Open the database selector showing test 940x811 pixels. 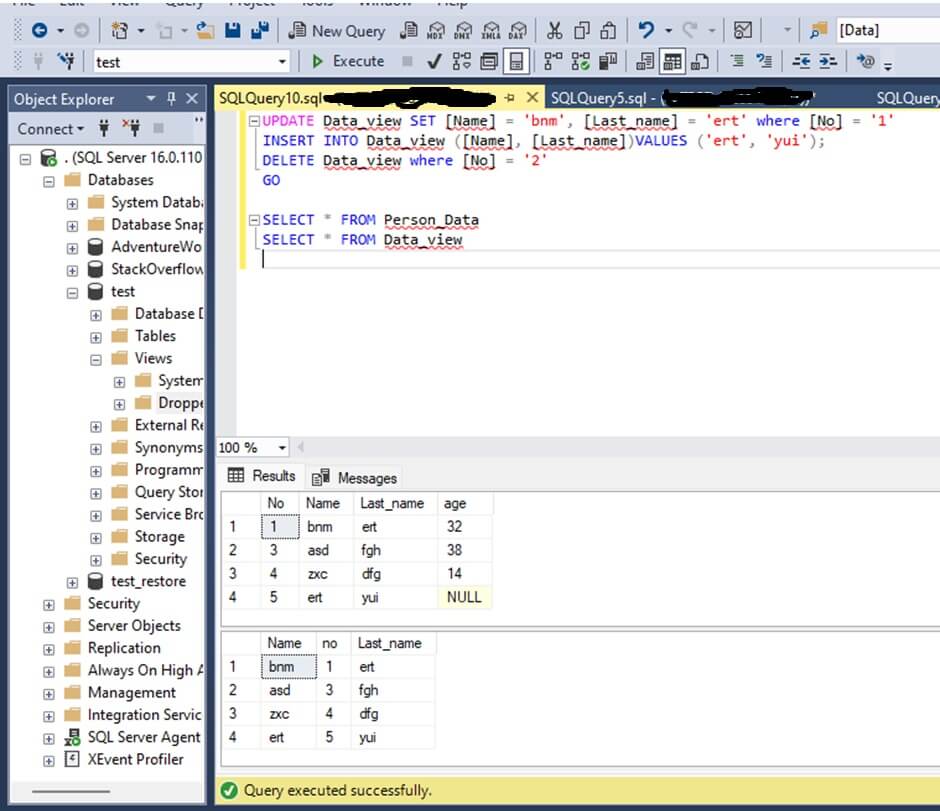(x=281, y=62)
